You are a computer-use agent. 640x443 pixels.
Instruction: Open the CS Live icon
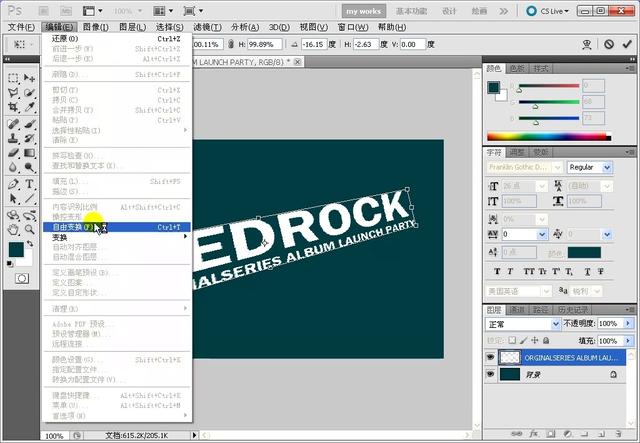click(x=531, y=11)
